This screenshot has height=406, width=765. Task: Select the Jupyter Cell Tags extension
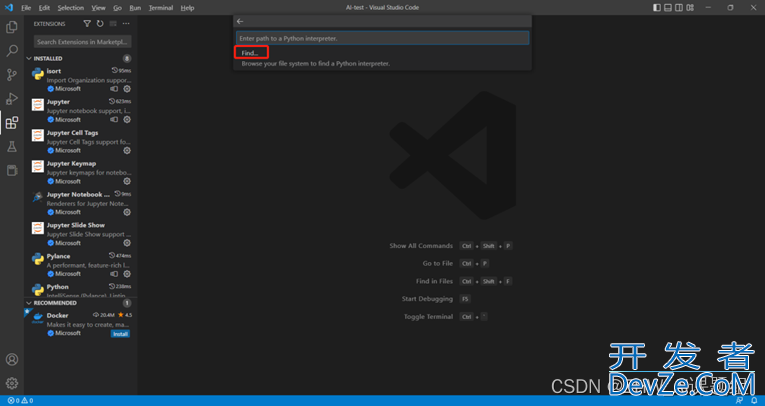coord(81,141)
